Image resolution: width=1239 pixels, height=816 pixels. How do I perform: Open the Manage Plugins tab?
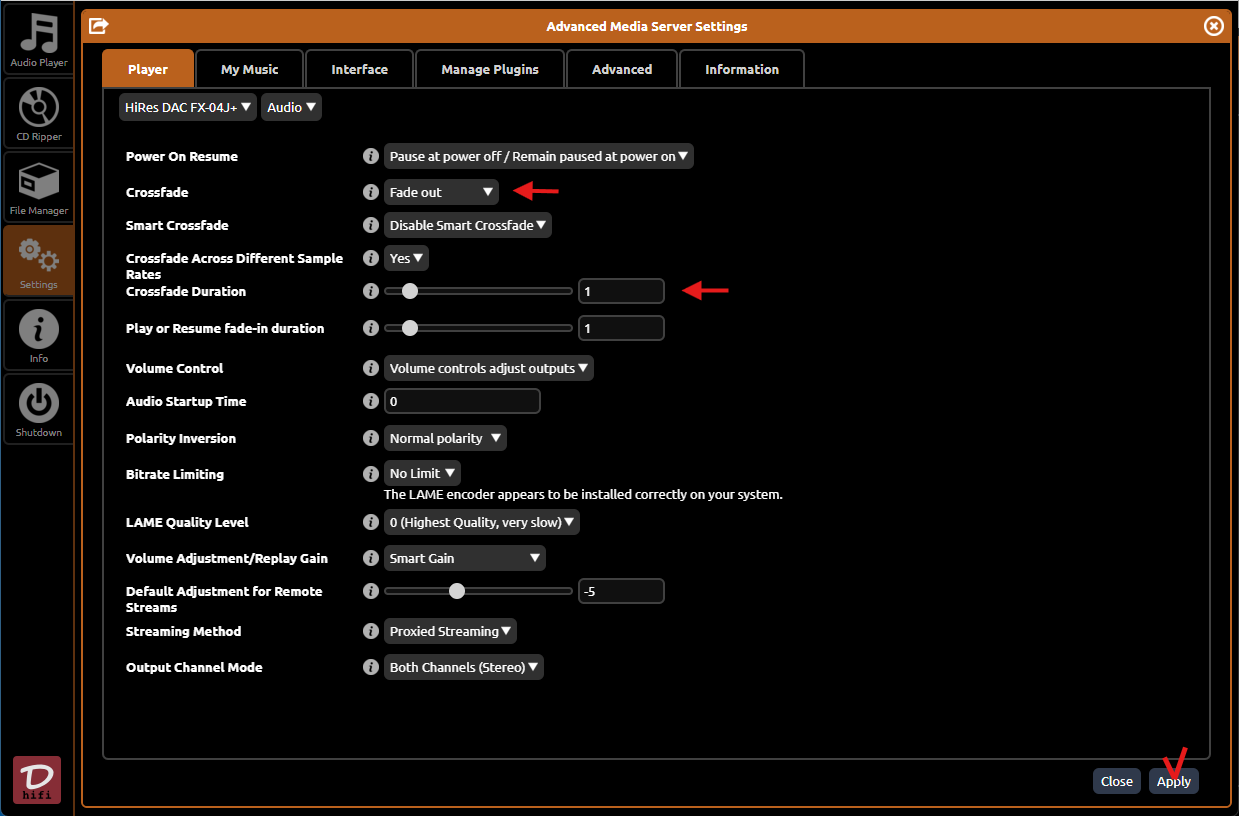(x=490, y=69)
